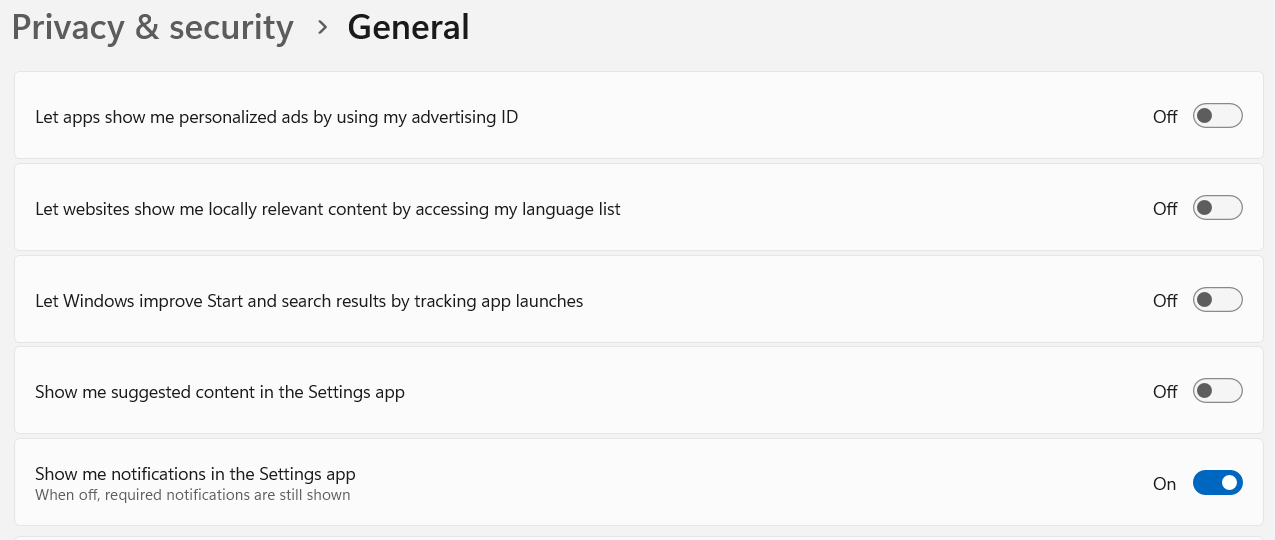Image resolution: width=1275 pixels, height=540 pixels.
Task: Click the Off status beside the language list toggle
Action: [x=1165, y=209]
